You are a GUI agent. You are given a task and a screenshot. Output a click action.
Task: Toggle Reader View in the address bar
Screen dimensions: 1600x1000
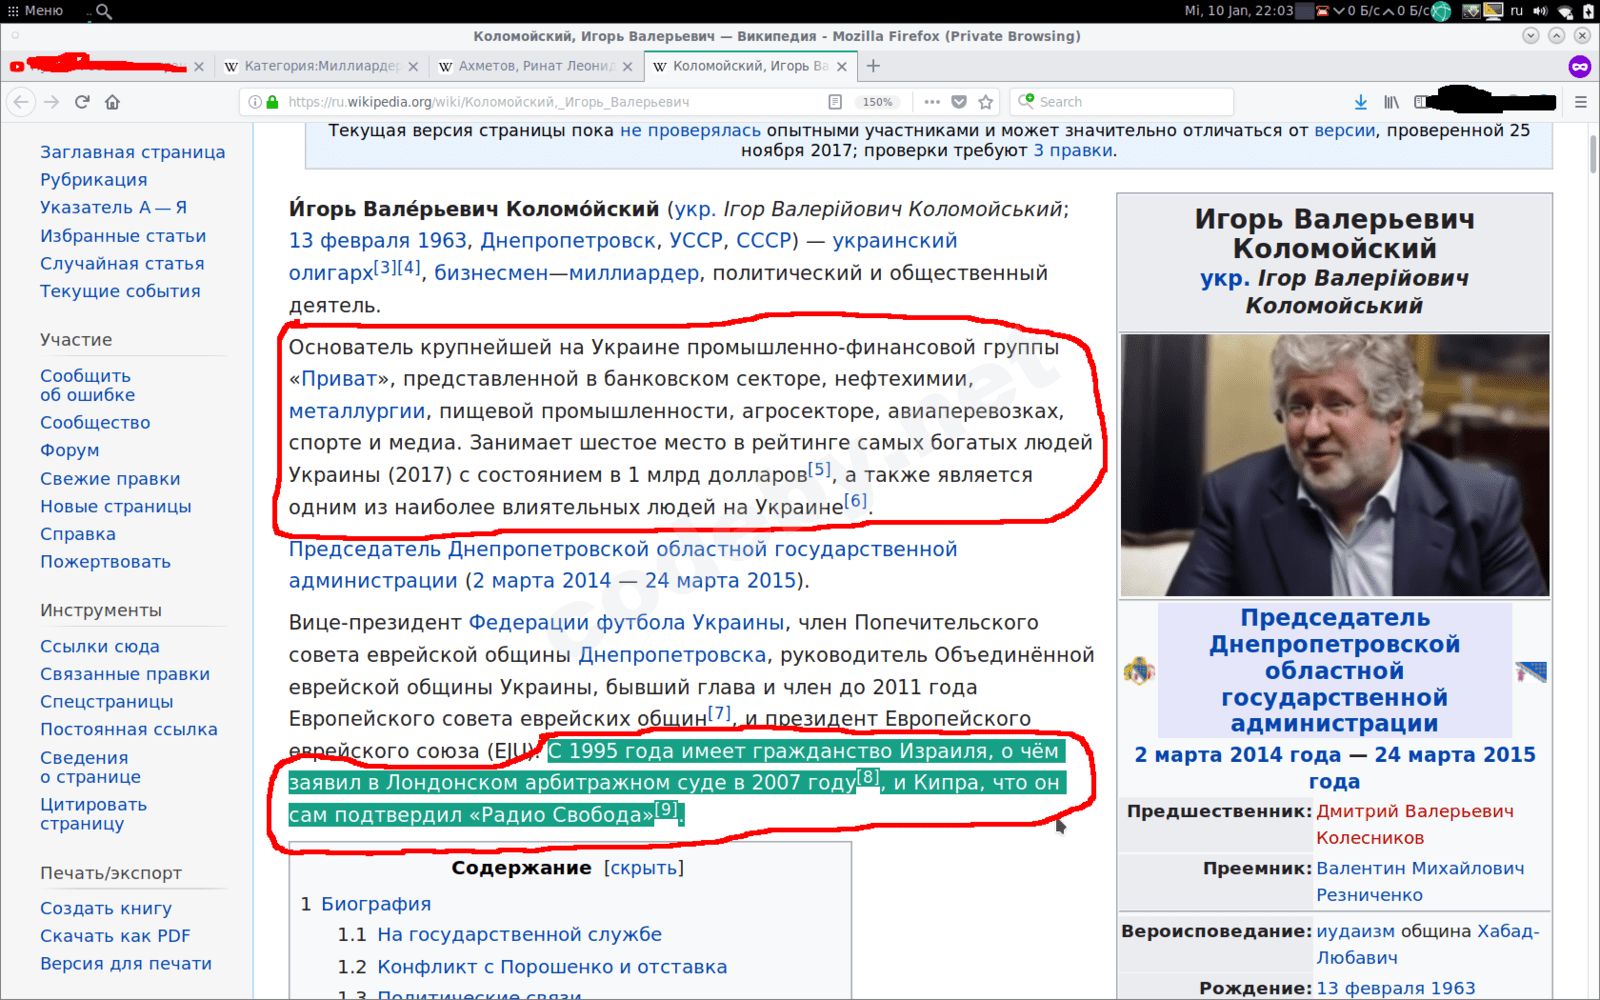833,101
